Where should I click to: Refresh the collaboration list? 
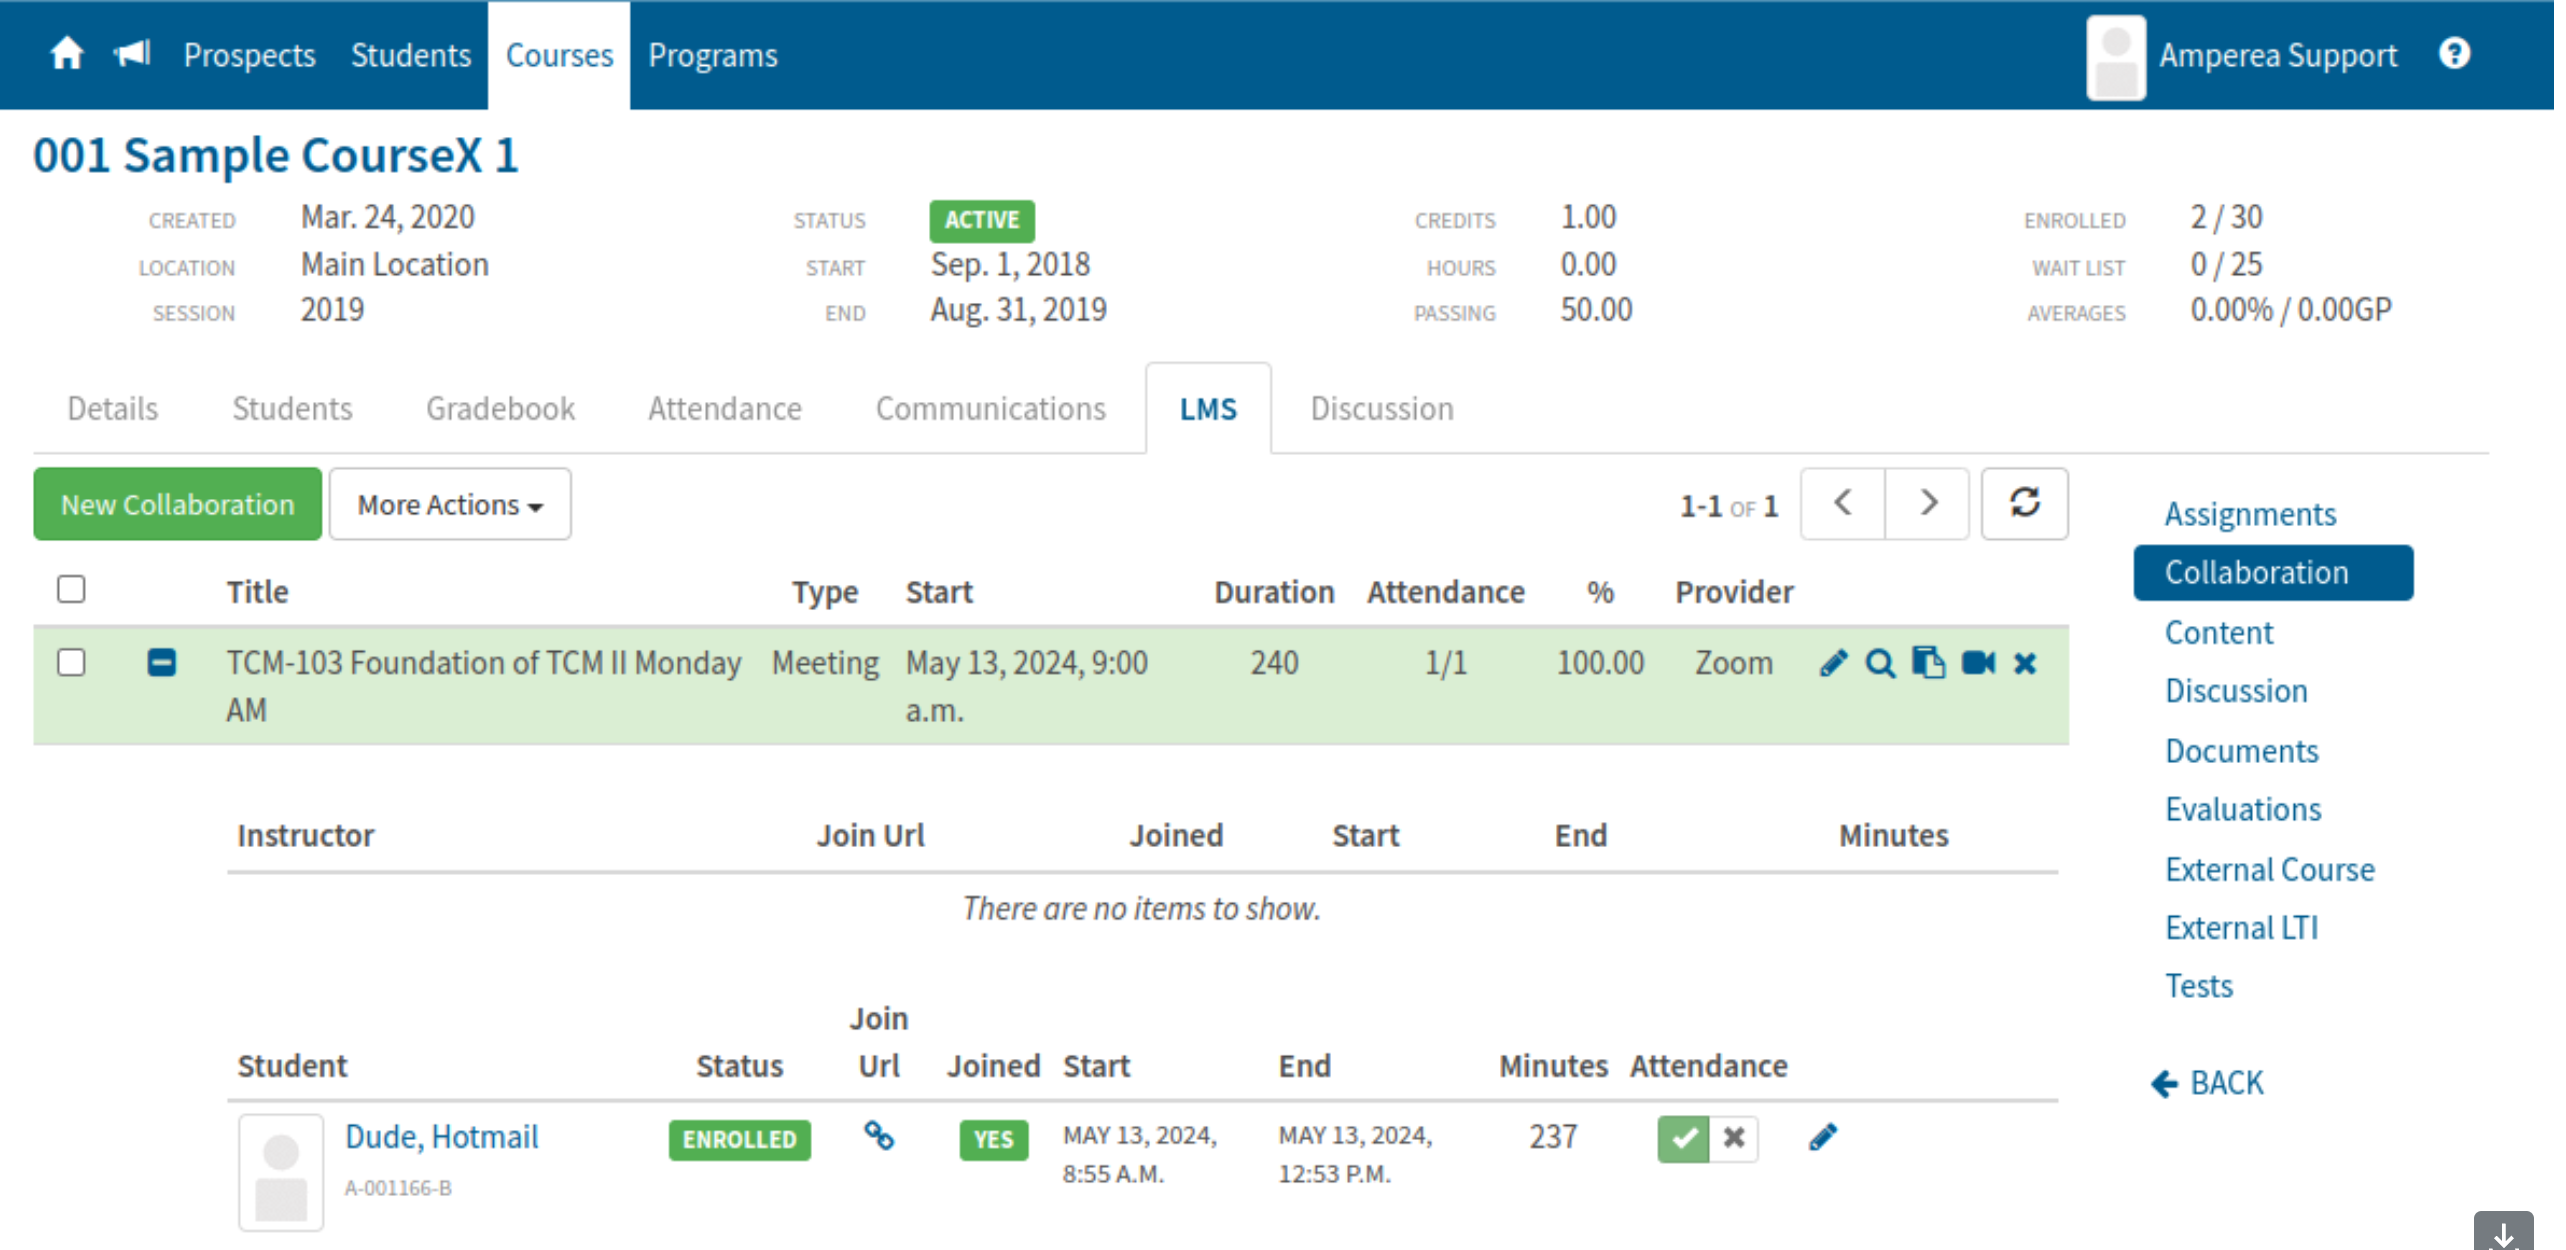pos(2023,503)
